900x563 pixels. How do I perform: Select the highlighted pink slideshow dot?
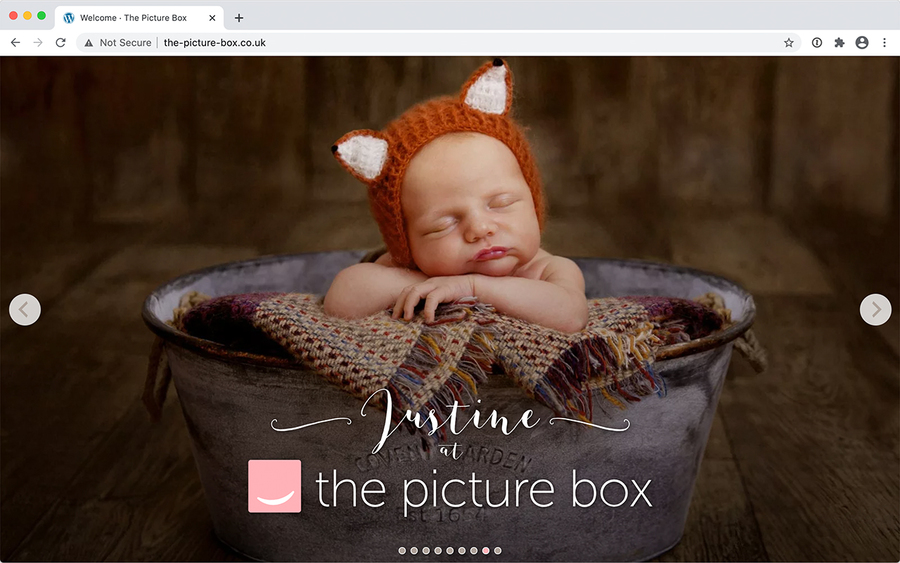click(486, 550)
